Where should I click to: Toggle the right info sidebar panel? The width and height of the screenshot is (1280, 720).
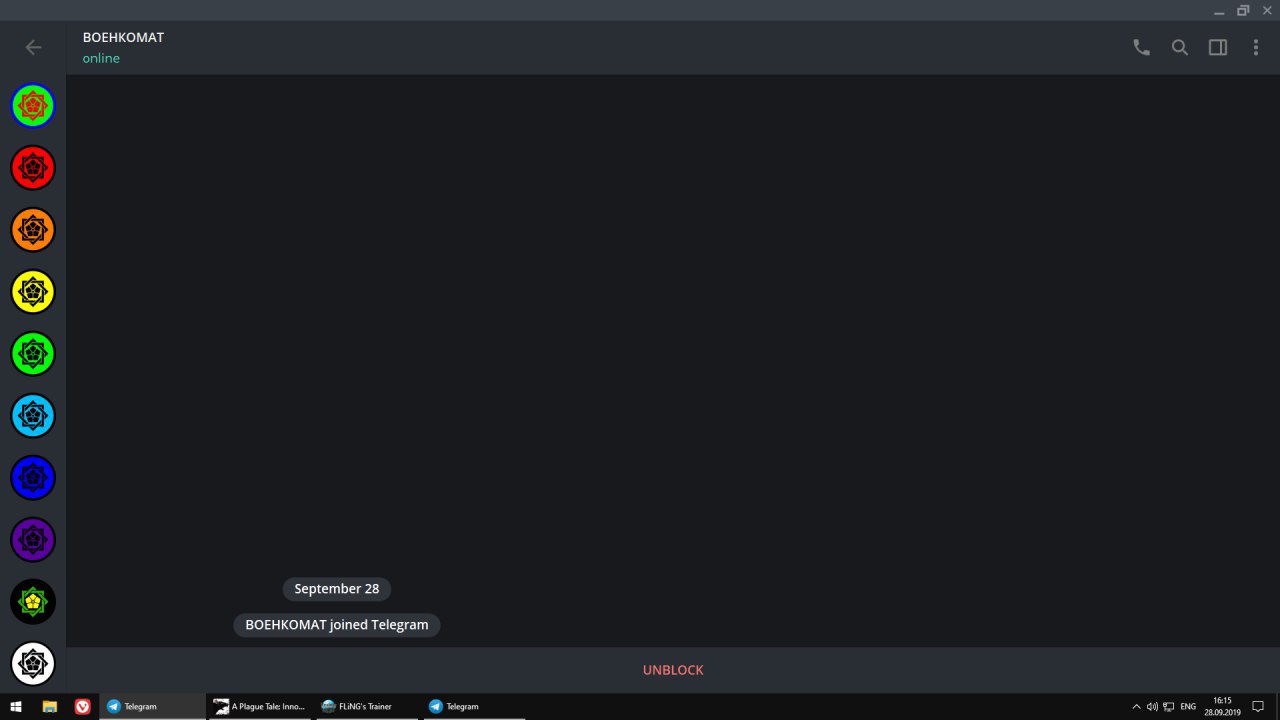pyautogui.click(x=1218, y=47)
